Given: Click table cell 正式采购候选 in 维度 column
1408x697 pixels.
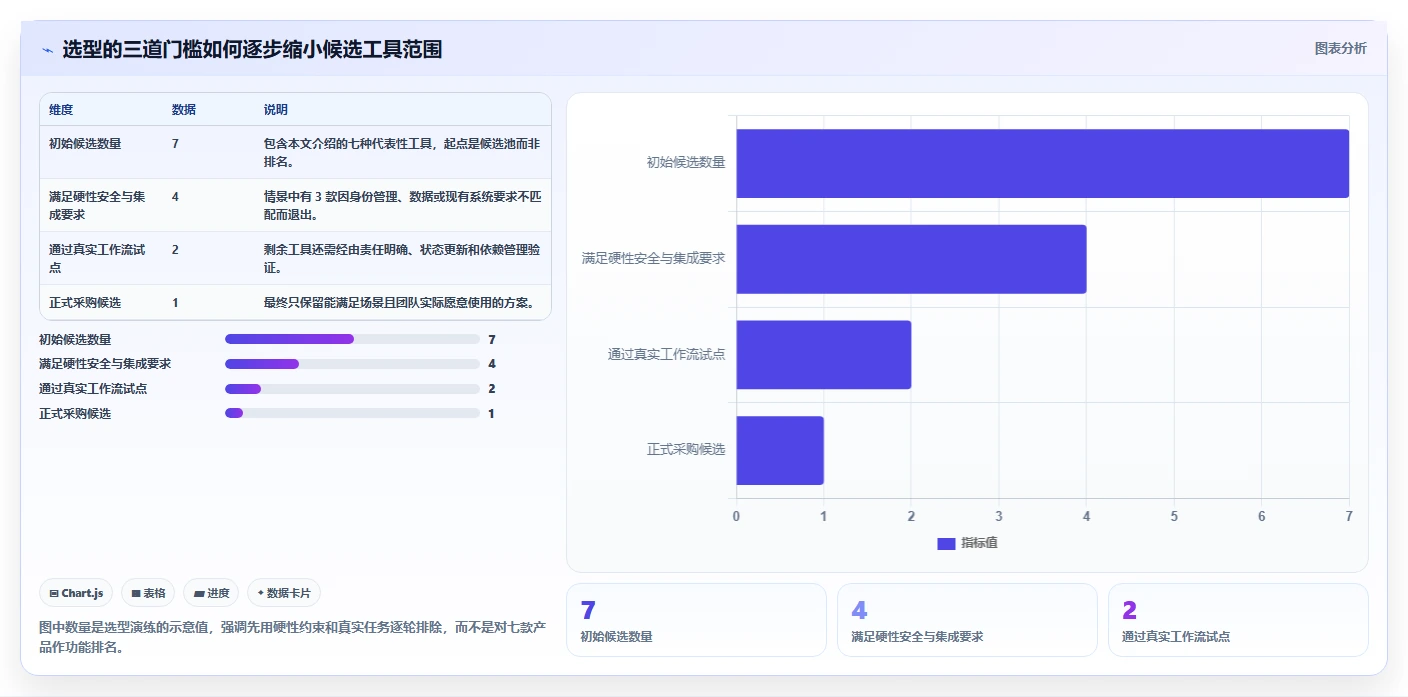Looking at the screenshot, I should 85,302.
